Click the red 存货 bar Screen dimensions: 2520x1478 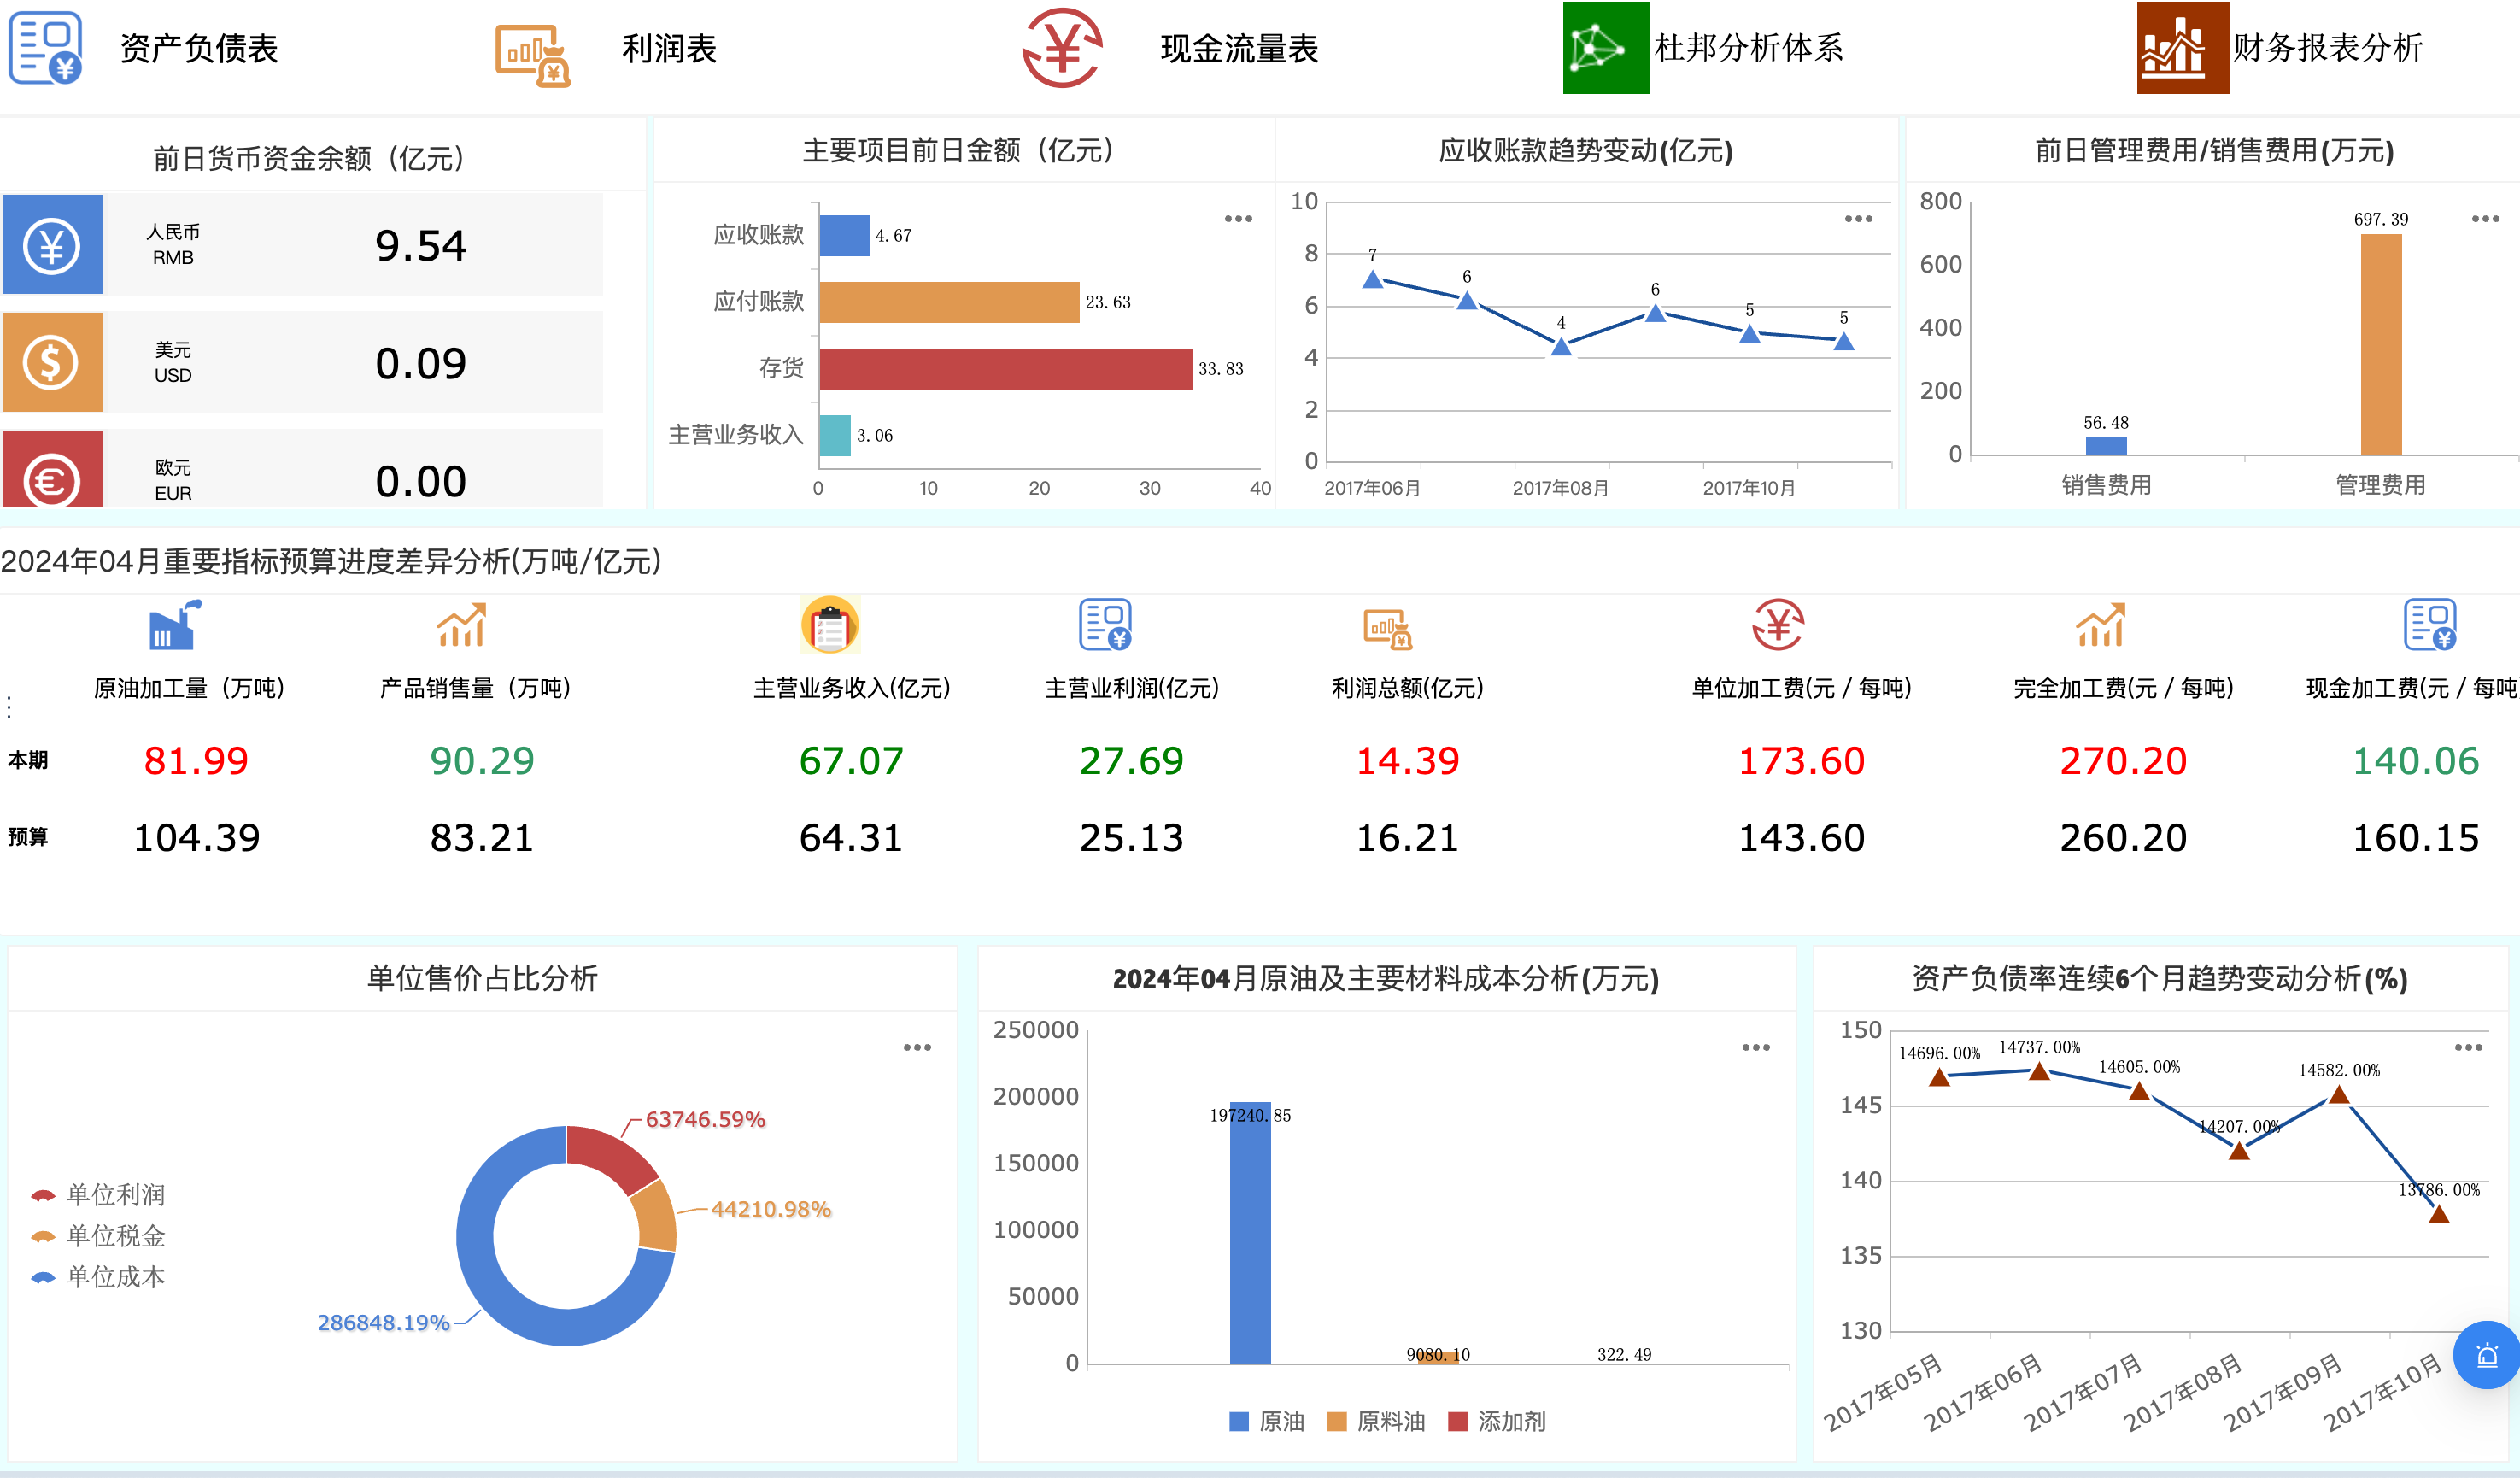(1005, 368)
